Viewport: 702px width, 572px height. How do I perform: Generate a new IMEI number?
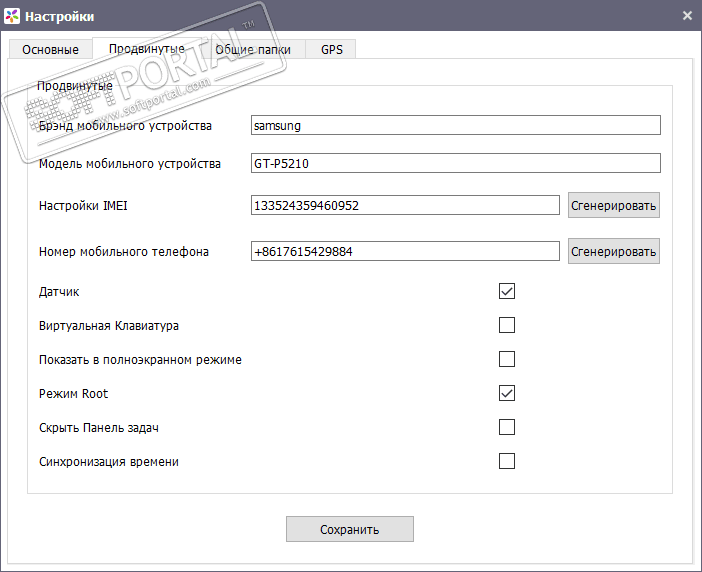click(x=614, y=206)
